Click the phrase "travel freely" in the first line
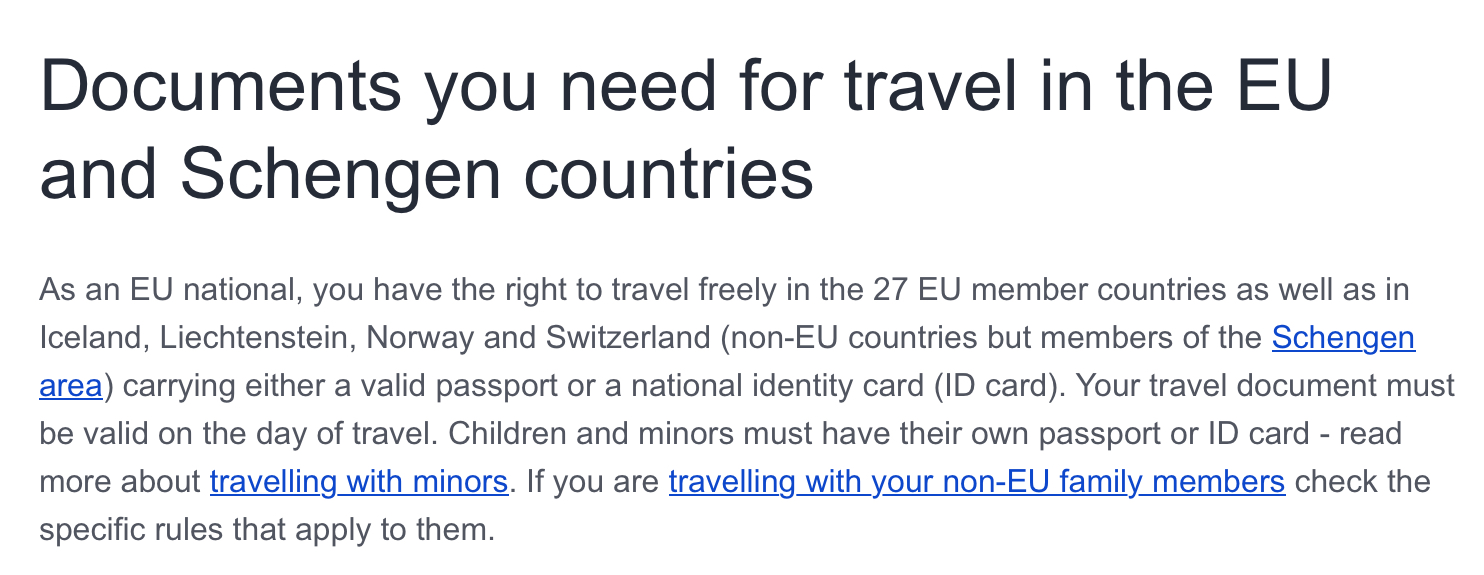Image resolution: width=1484 pixels, height=575 pixels. 631,291
